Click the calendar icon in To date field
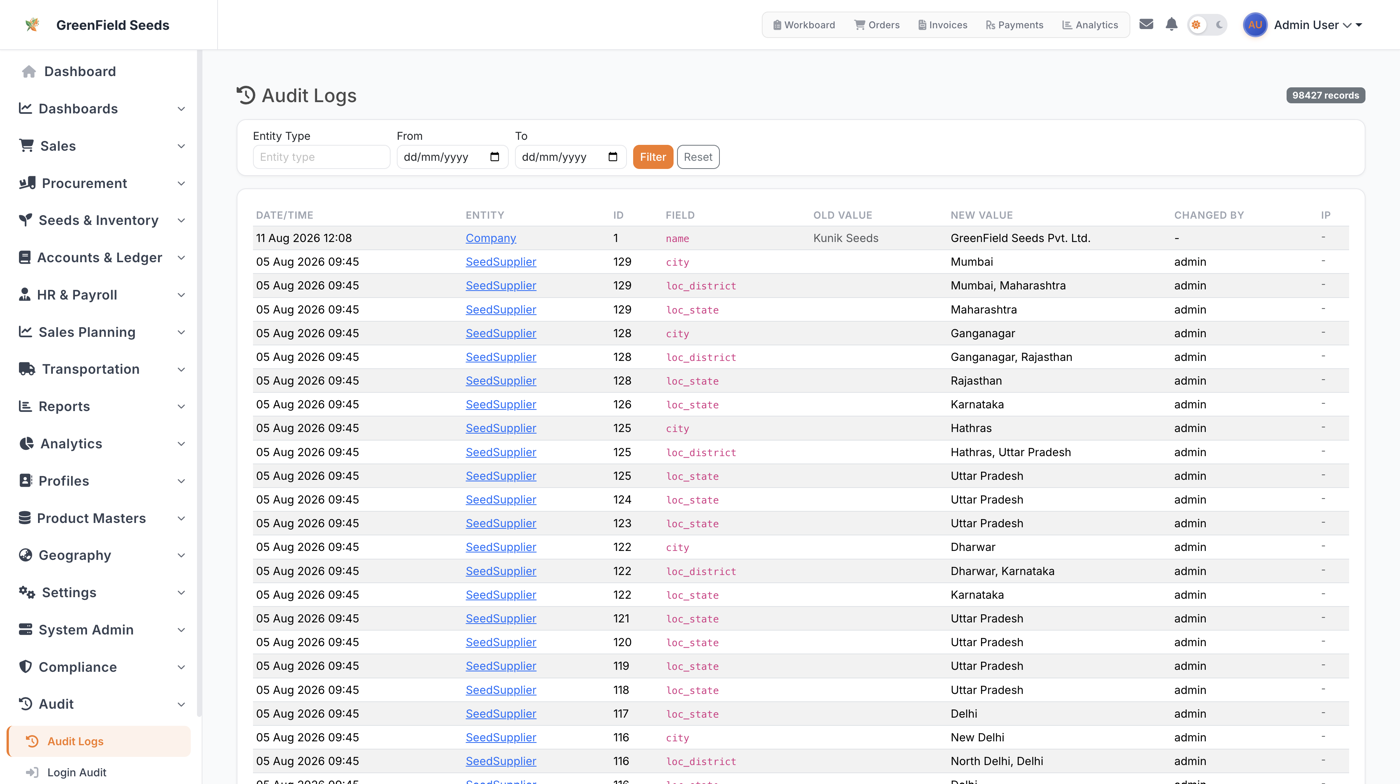Viewport: 1400px width, 784px height. click(x=613, y=157)
